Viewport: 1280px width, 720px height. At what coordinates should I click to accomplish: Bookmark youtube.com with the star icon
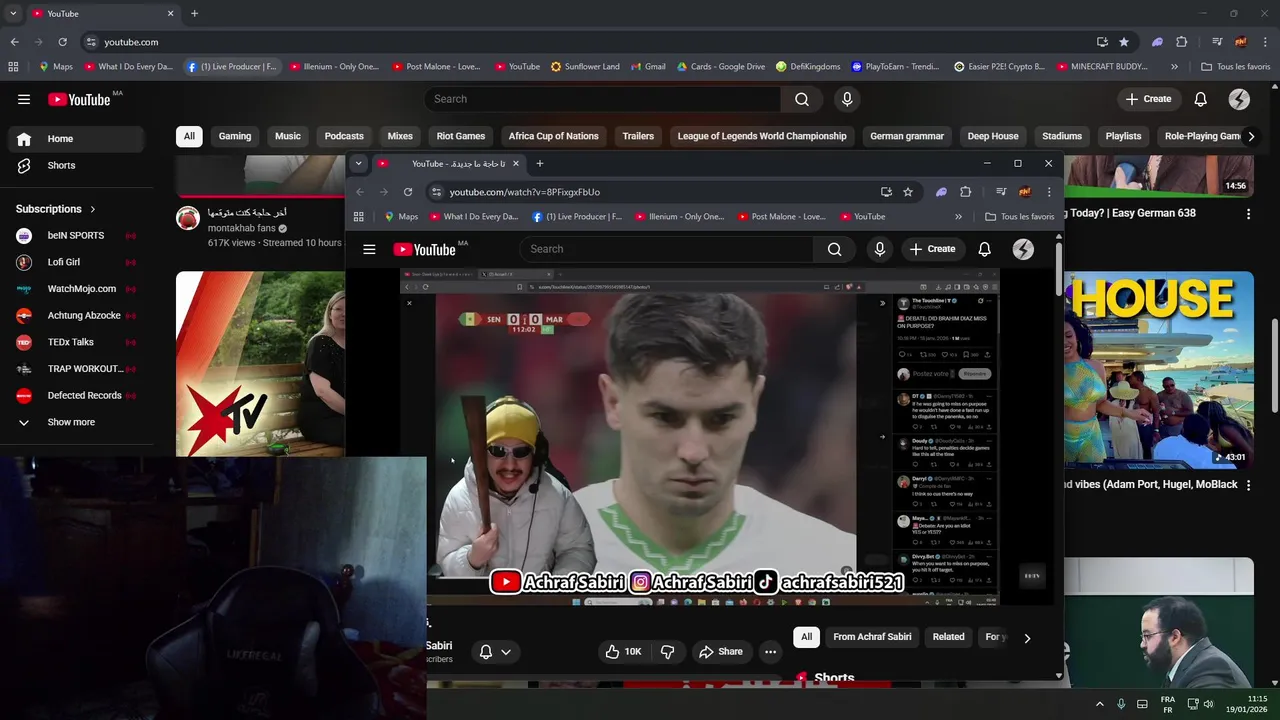[x=1124, y=42]
